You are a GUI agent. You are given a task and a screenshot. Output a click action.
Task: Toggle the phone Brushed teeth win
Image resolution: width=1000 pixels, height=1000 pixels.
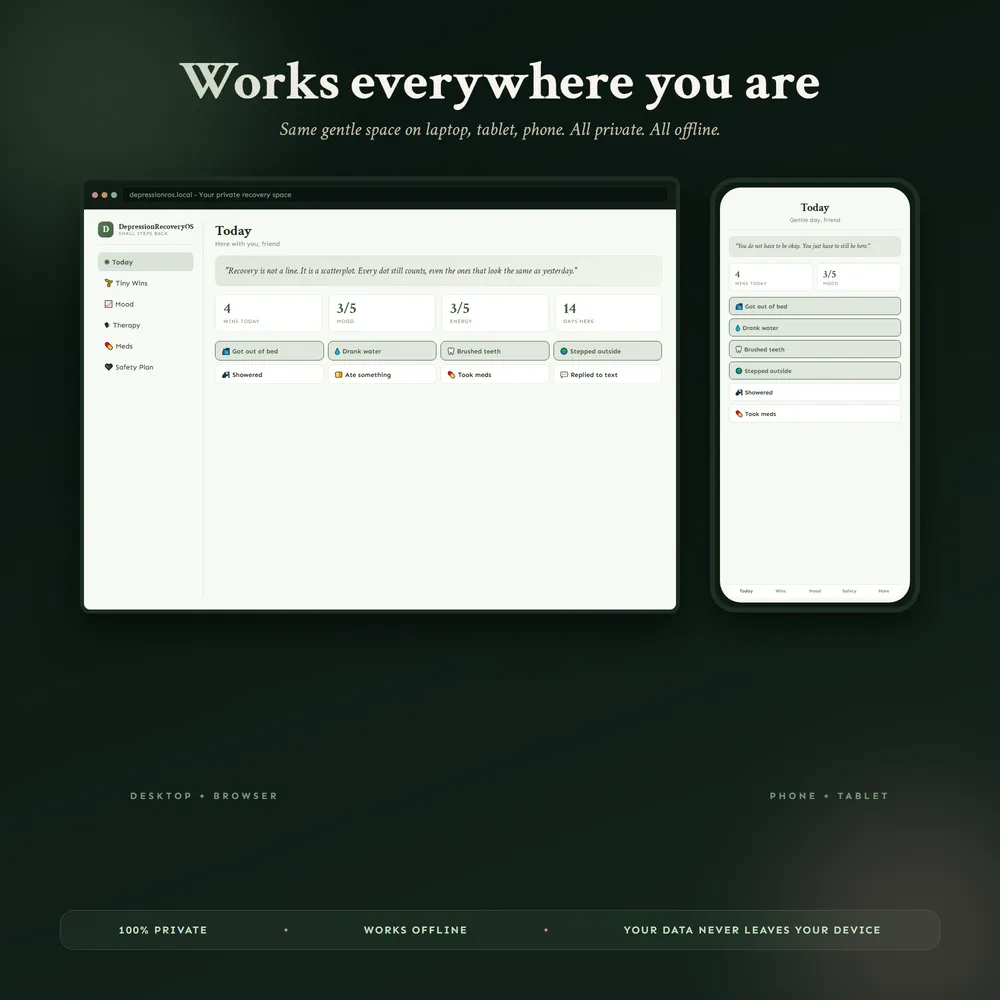click(x=814, y=349)
